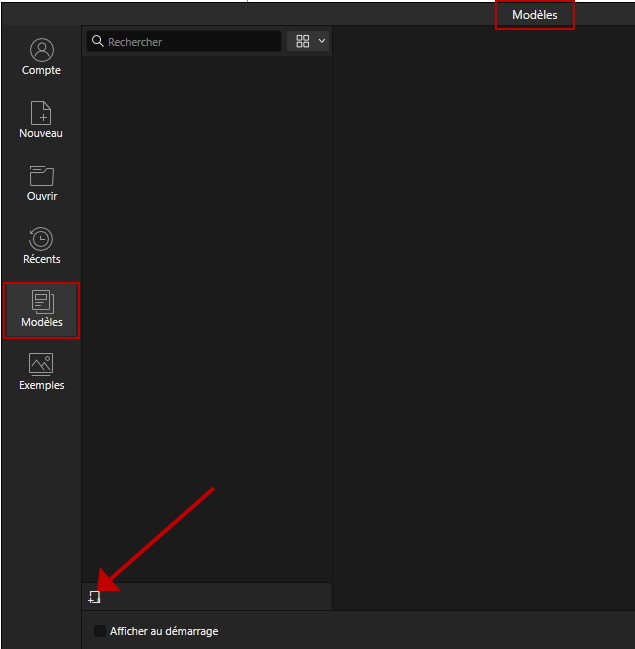Select the Modèles sidebar item
This screenshot has height=649, width=635.
tap(41, 310)
